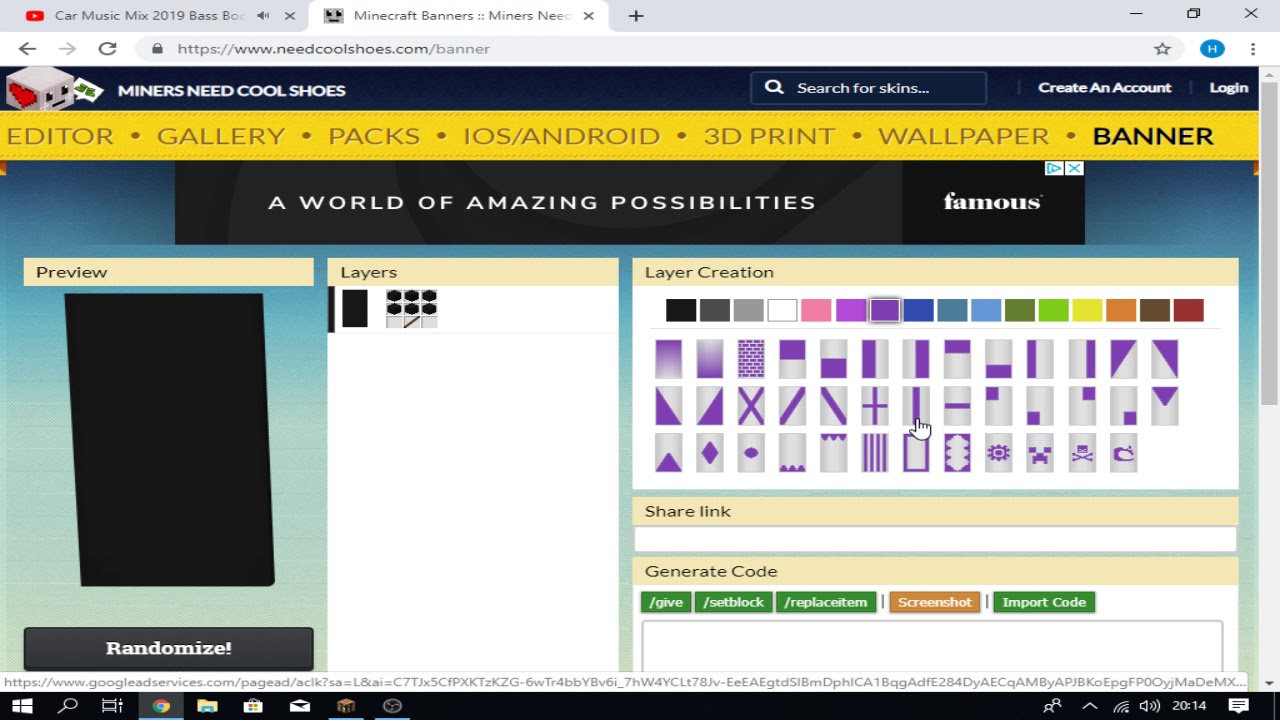The width and height of the screenshot is (1280, 720).
Task: Pick the middle horizontal stripe pattern
Action: click(957, 406)
